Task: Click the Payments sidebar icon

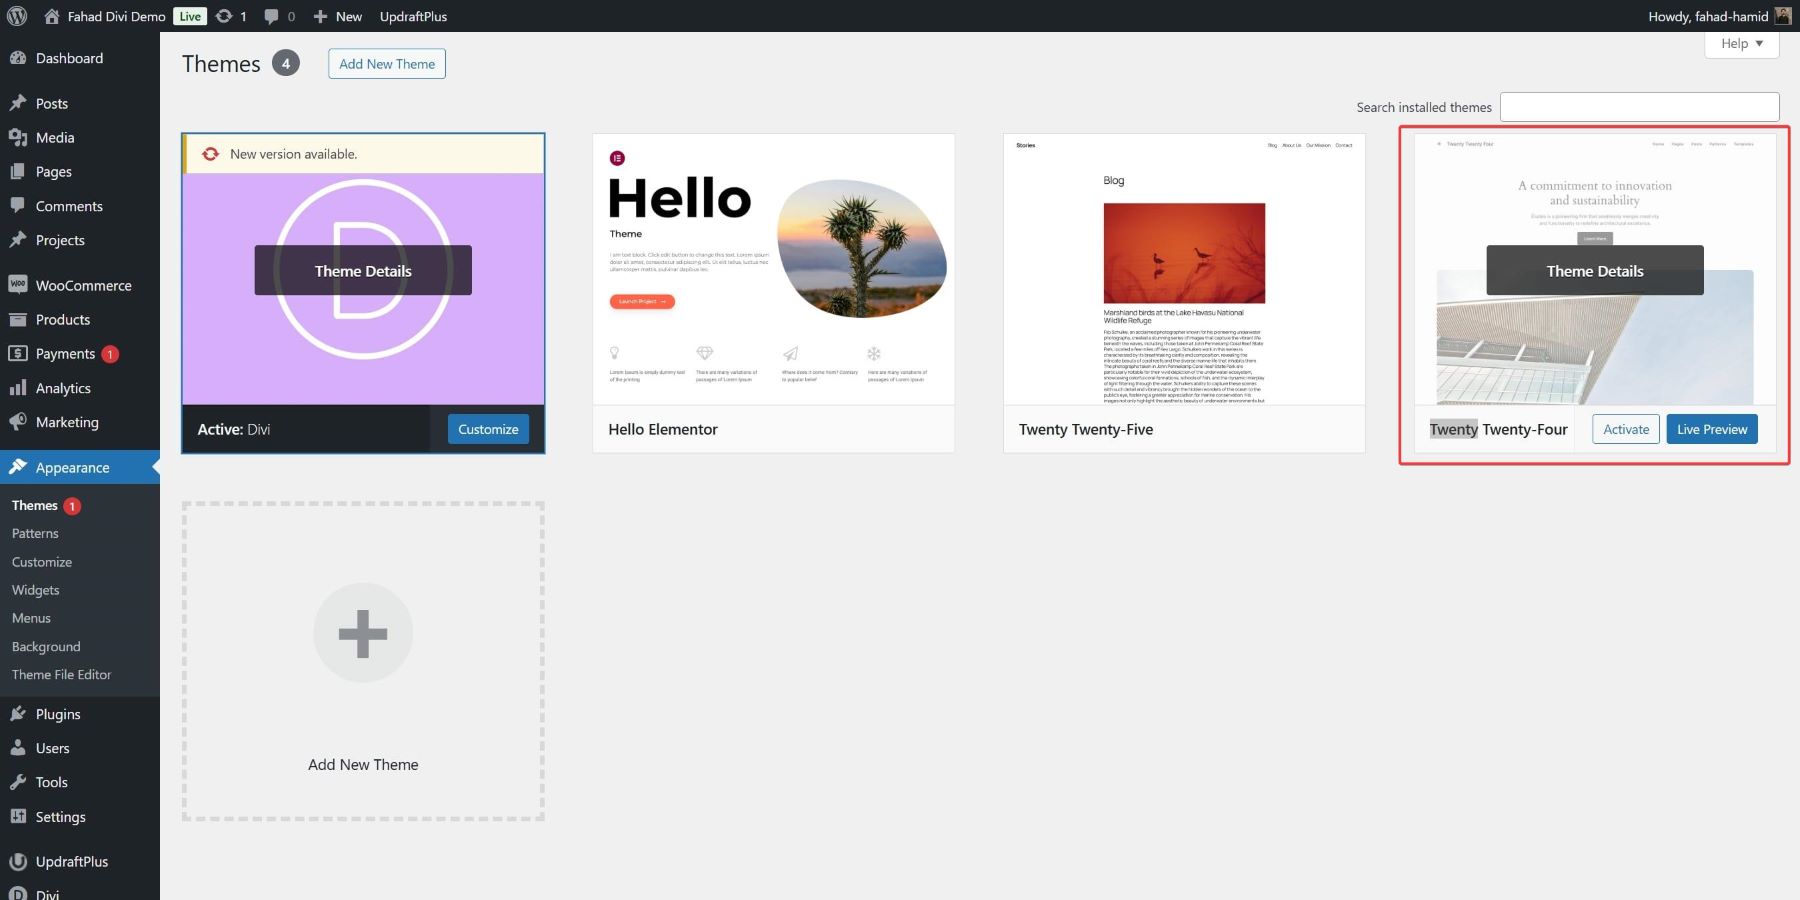Action: click(x=20, y=353)
